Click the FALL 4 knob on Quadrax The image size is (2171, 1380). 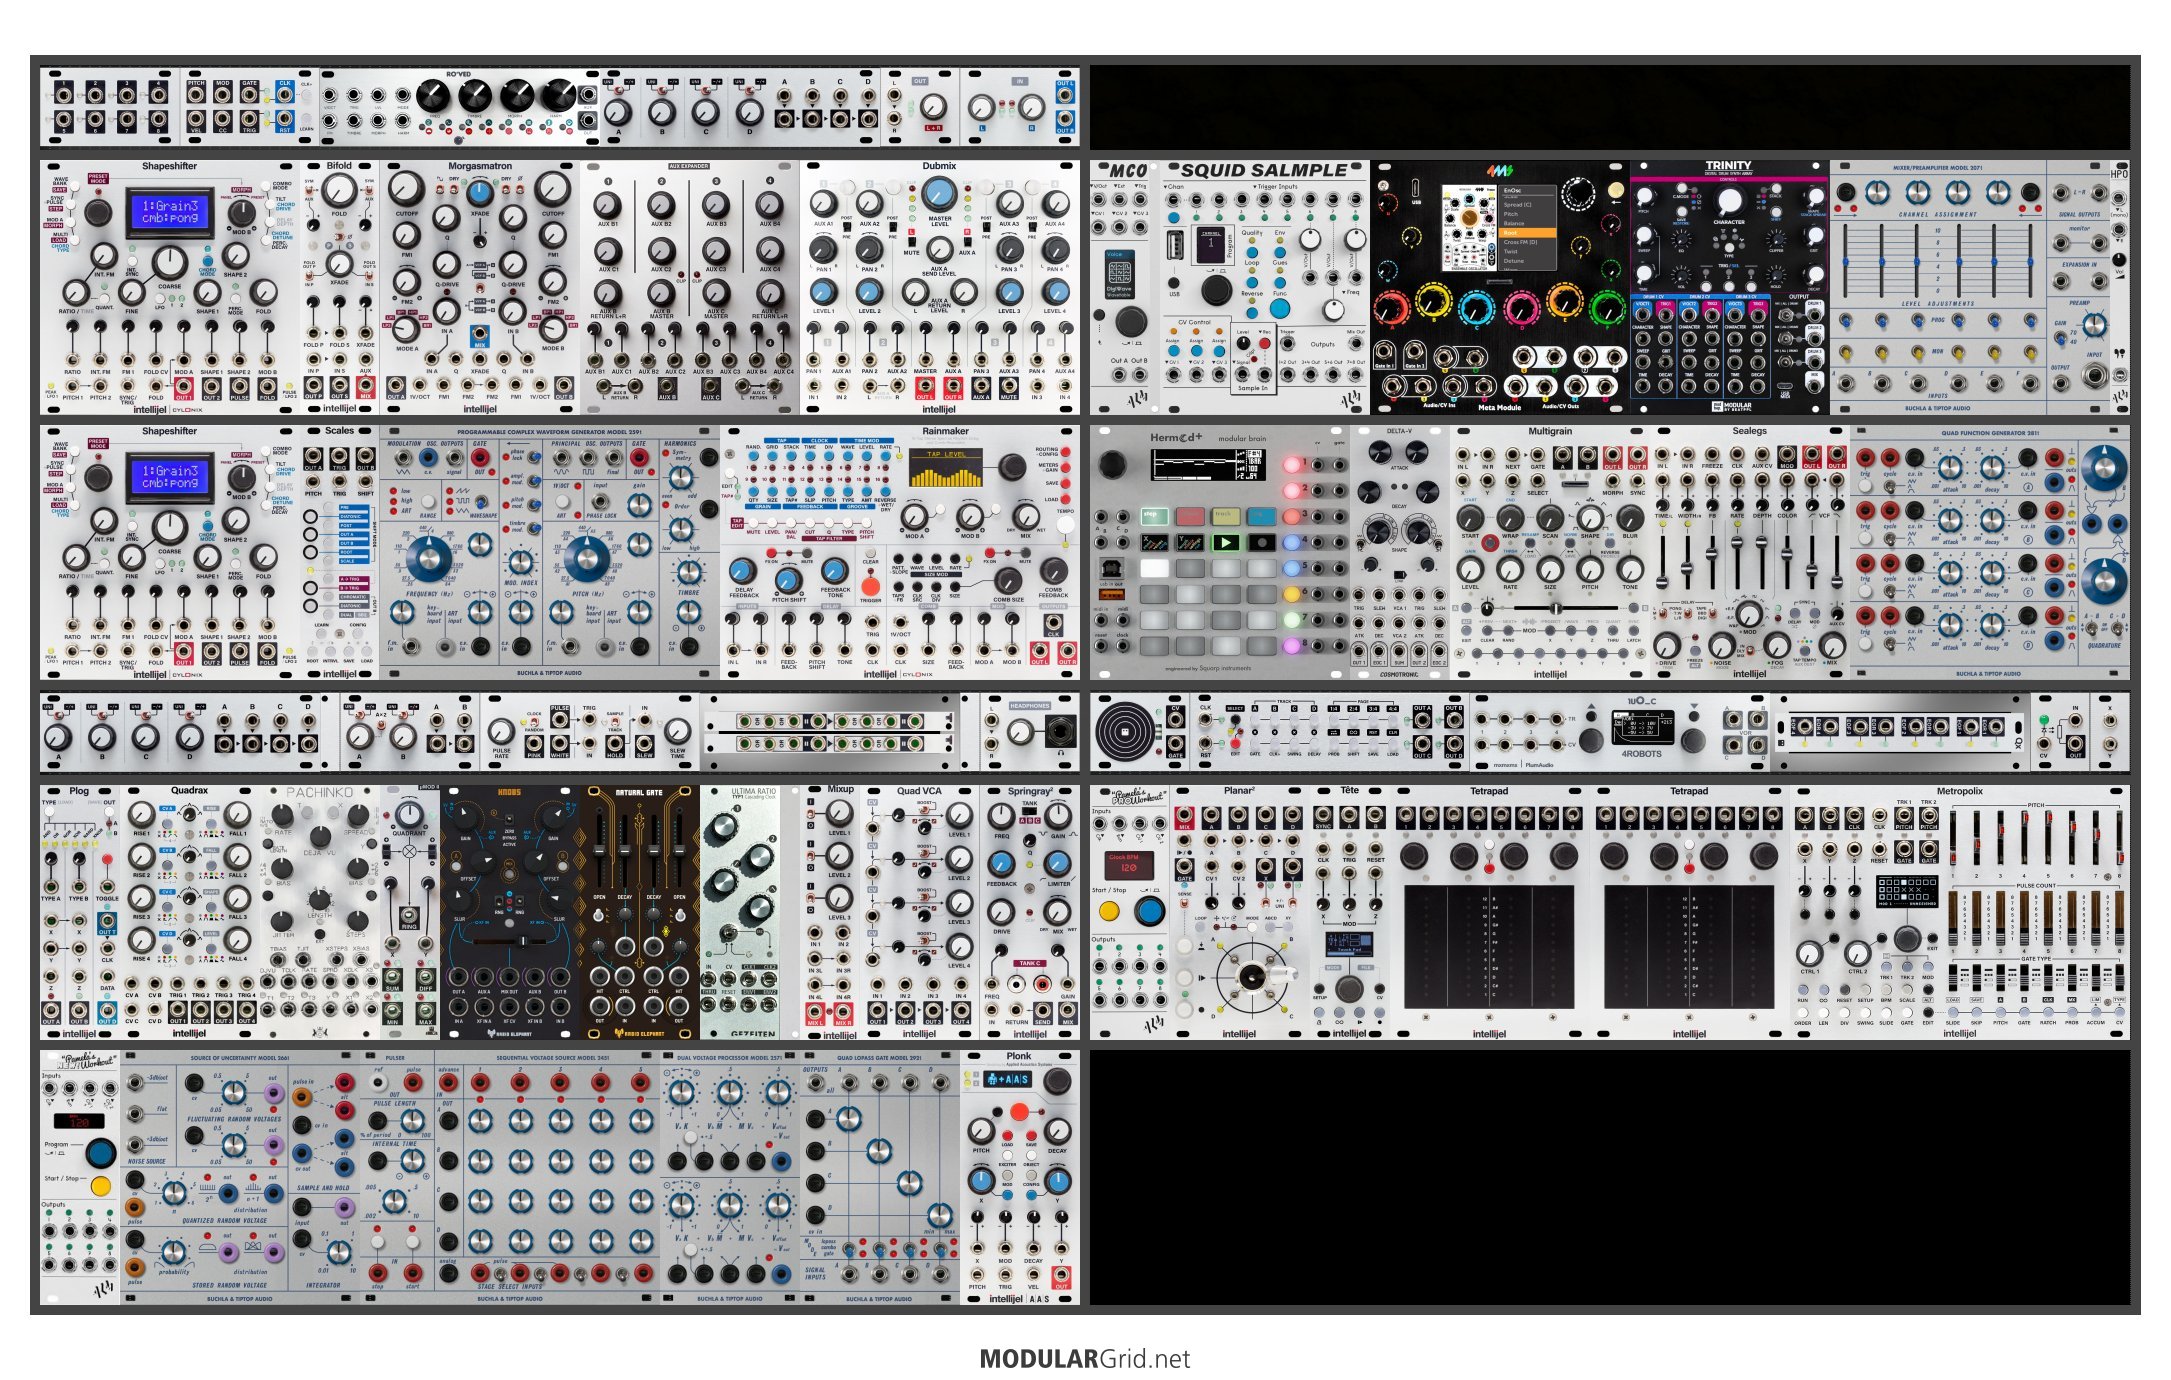(x=237, y=940)
